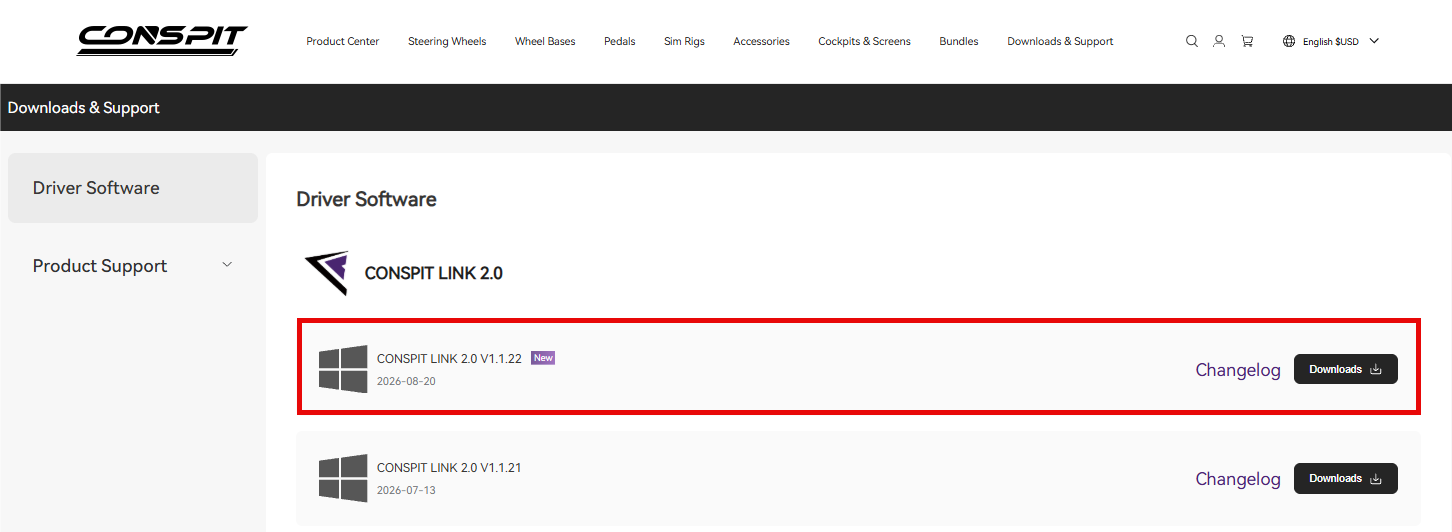Open the Accessories menu
This screenshot has width=1452, height=532.
761,41
